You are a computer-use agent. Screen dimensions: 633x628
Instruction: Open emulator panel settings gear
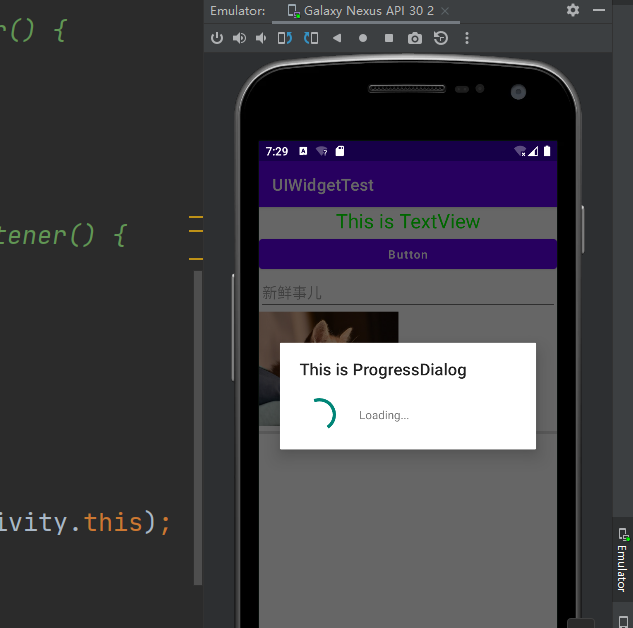(573, 10)
